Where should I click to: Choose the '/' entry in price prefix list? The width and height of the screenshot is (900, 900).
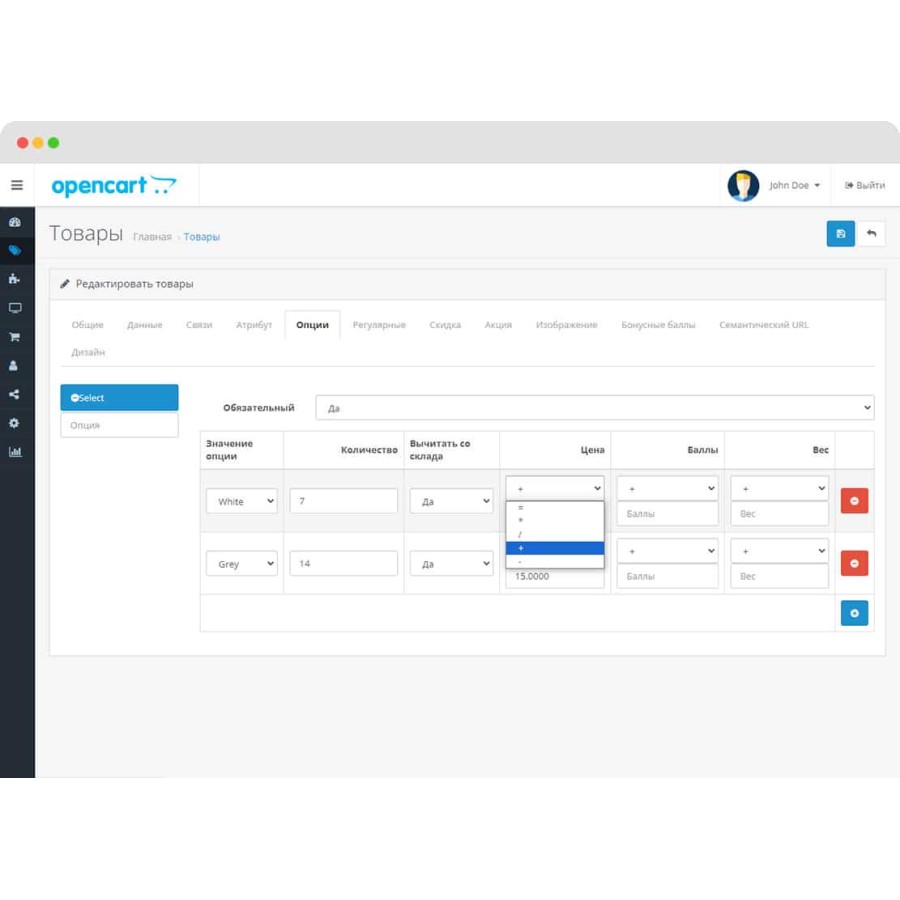554,534
